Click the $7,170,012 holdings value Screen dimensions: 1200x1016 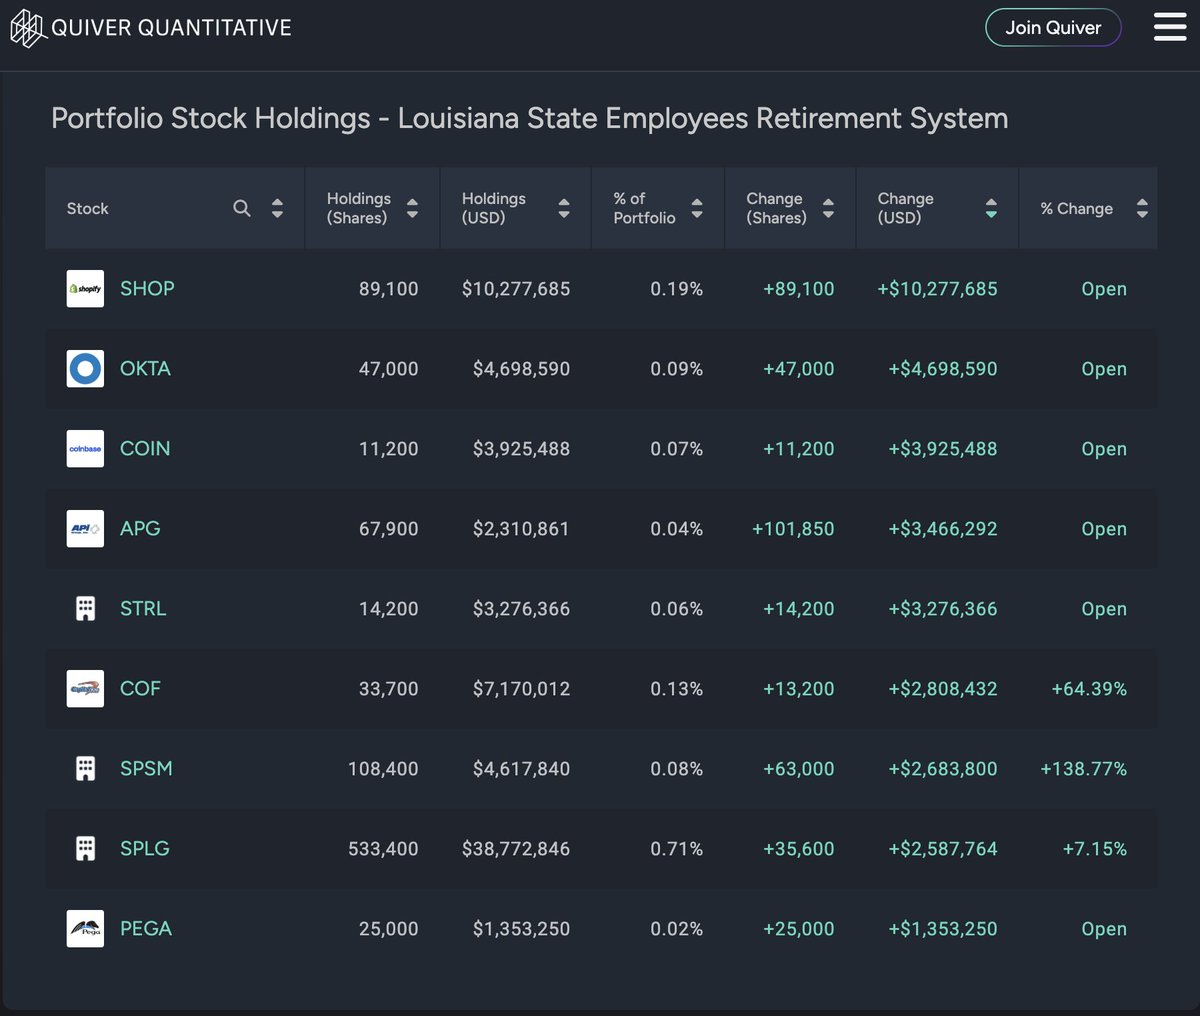[522, 689]
